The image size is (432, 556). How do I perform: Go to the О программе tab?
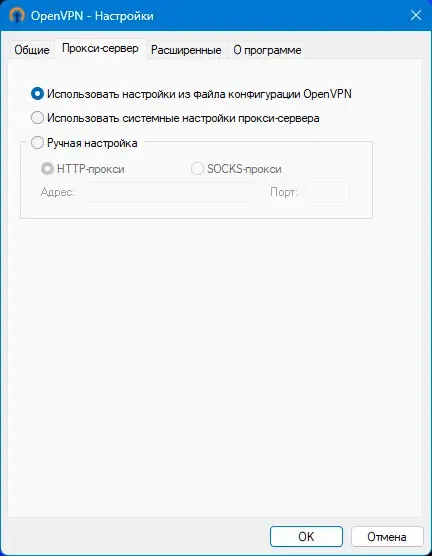[x=267, y=50]
